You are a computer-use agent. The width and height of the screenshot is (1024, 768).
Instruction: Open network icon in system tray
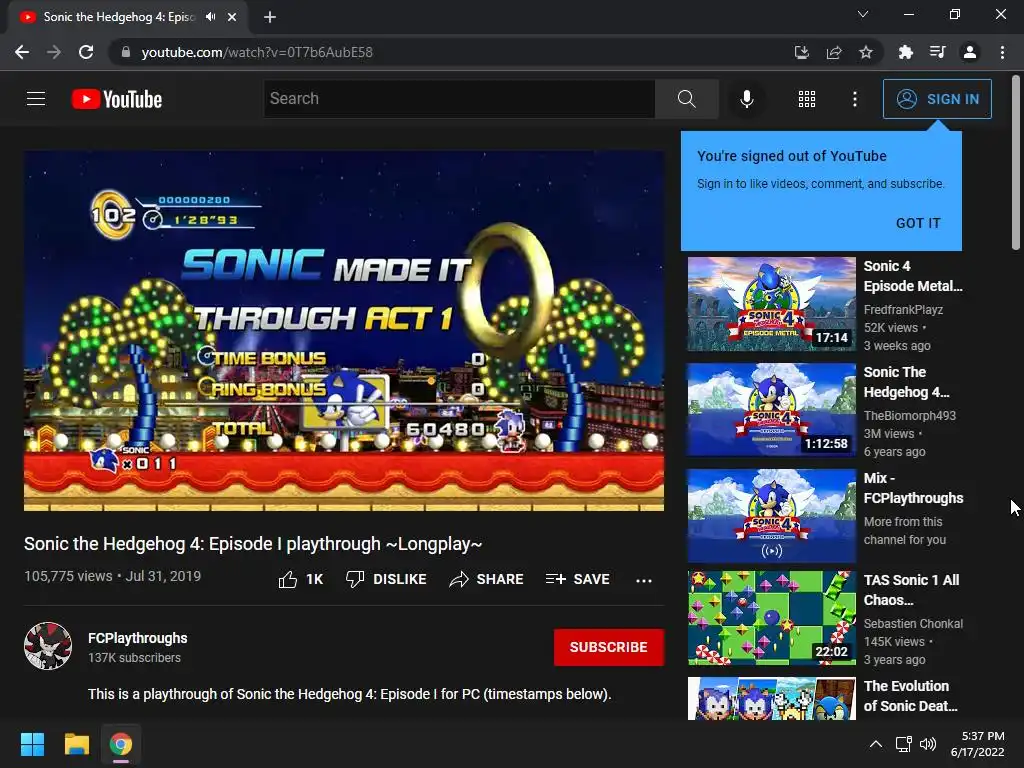(903, 744)
